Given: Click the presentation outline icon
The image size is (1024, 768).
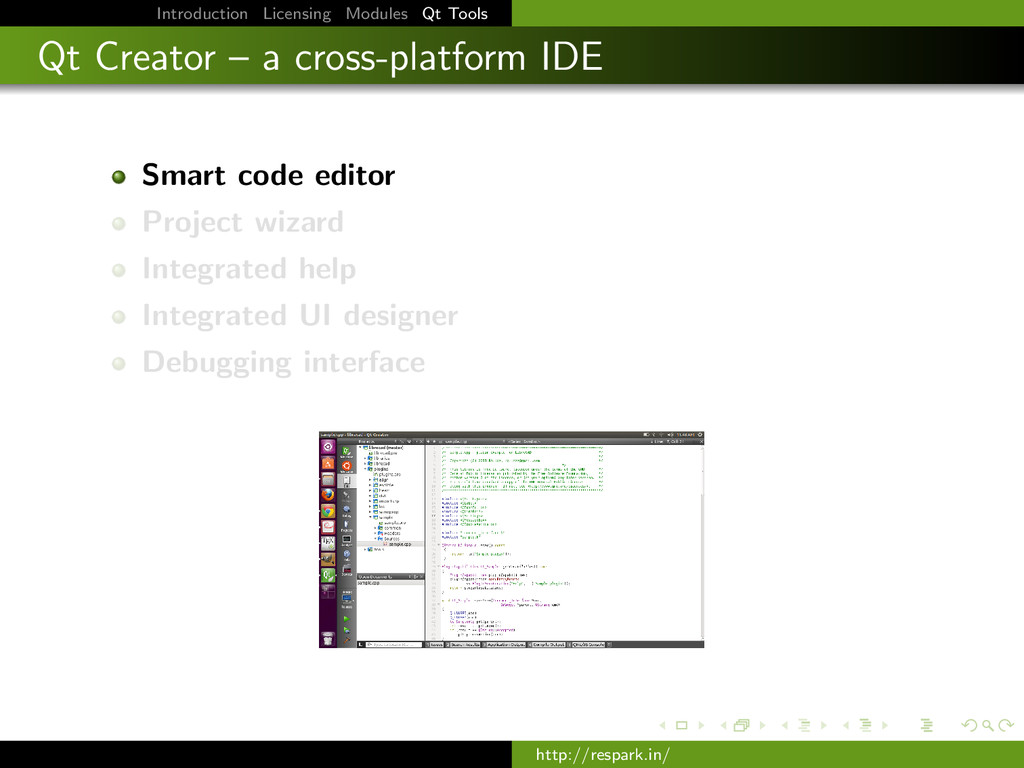Looking at the screenshot, I should click(x=926, y=725).
